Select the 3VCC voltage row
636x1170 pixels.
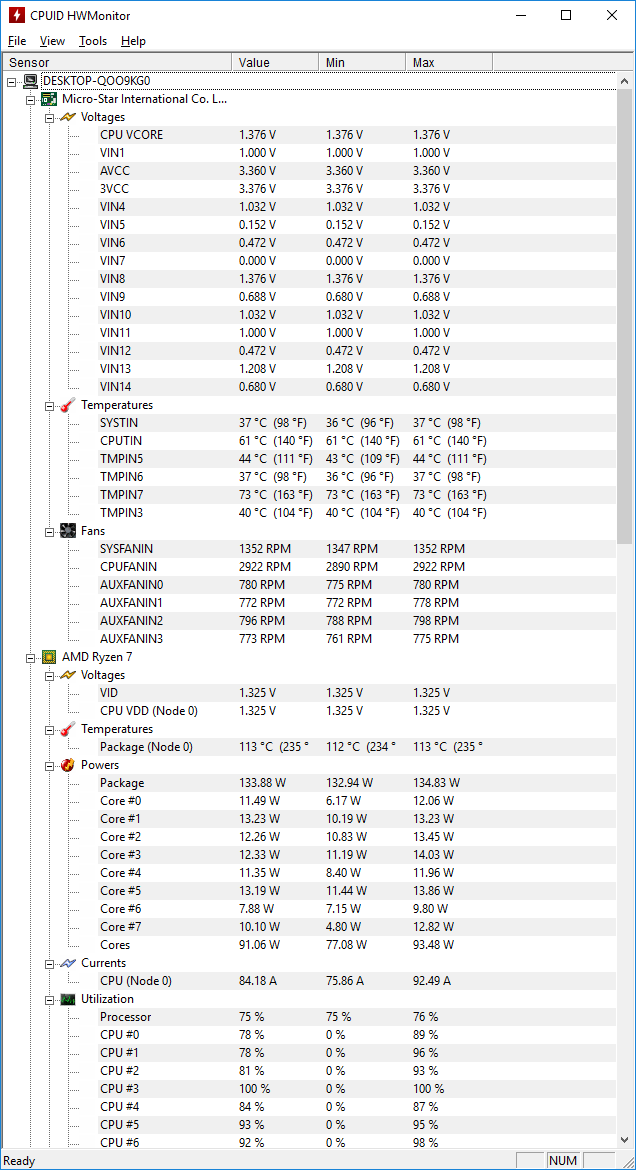(357, 189)
